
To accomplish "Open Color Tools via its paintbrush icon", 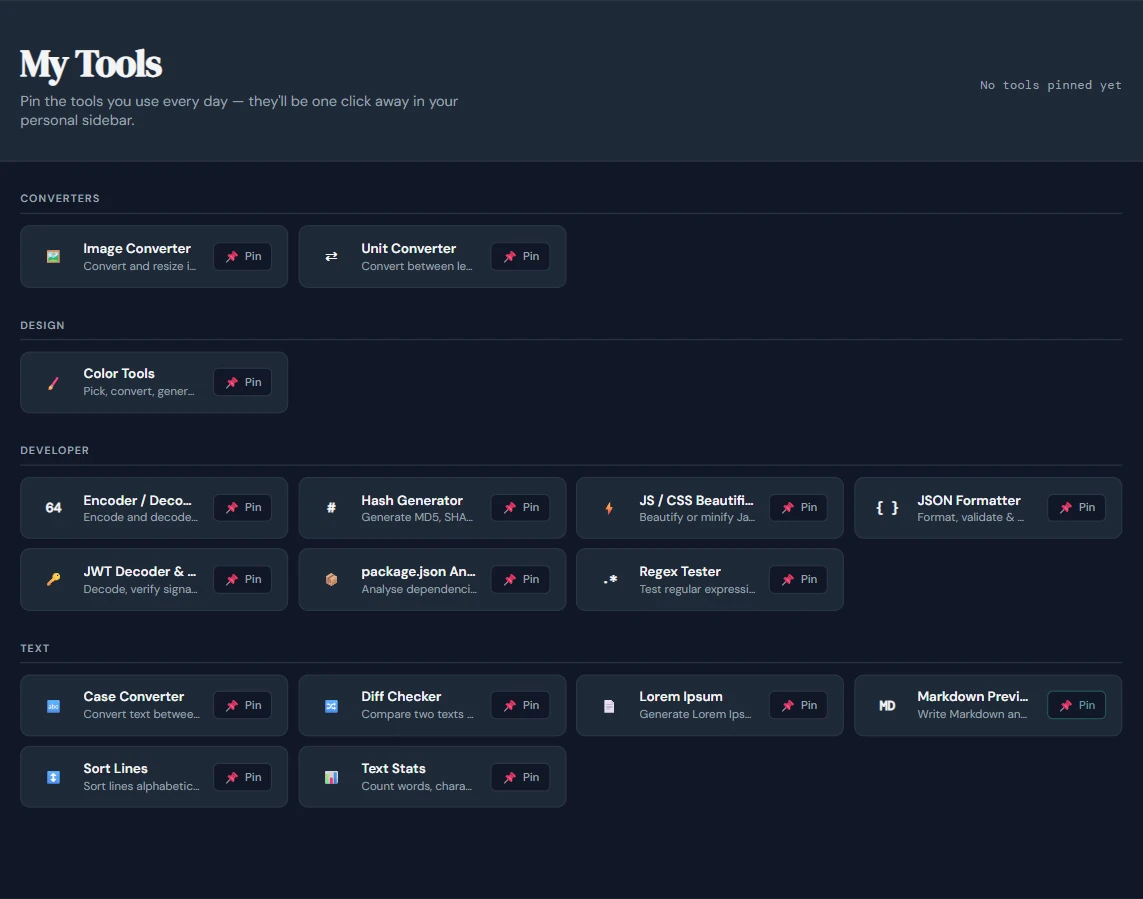I will [x=52, y=382].
